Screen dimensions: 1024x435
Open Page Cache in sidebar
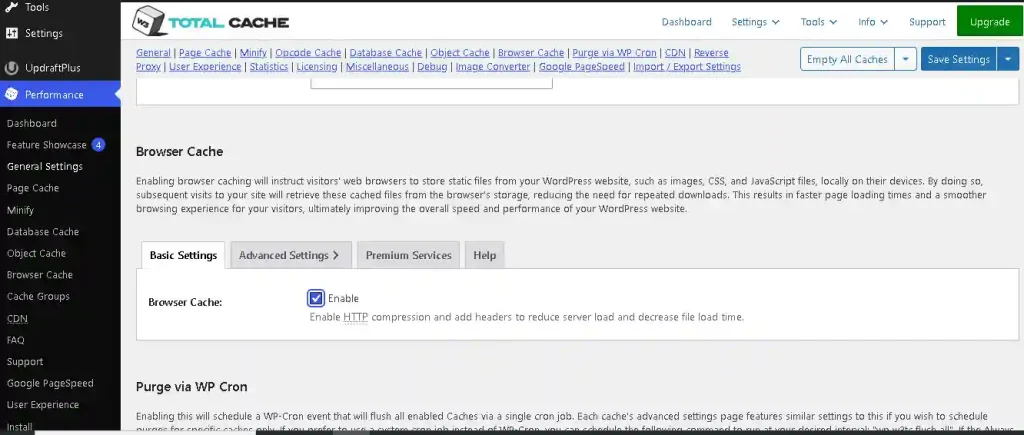[33, 188]
